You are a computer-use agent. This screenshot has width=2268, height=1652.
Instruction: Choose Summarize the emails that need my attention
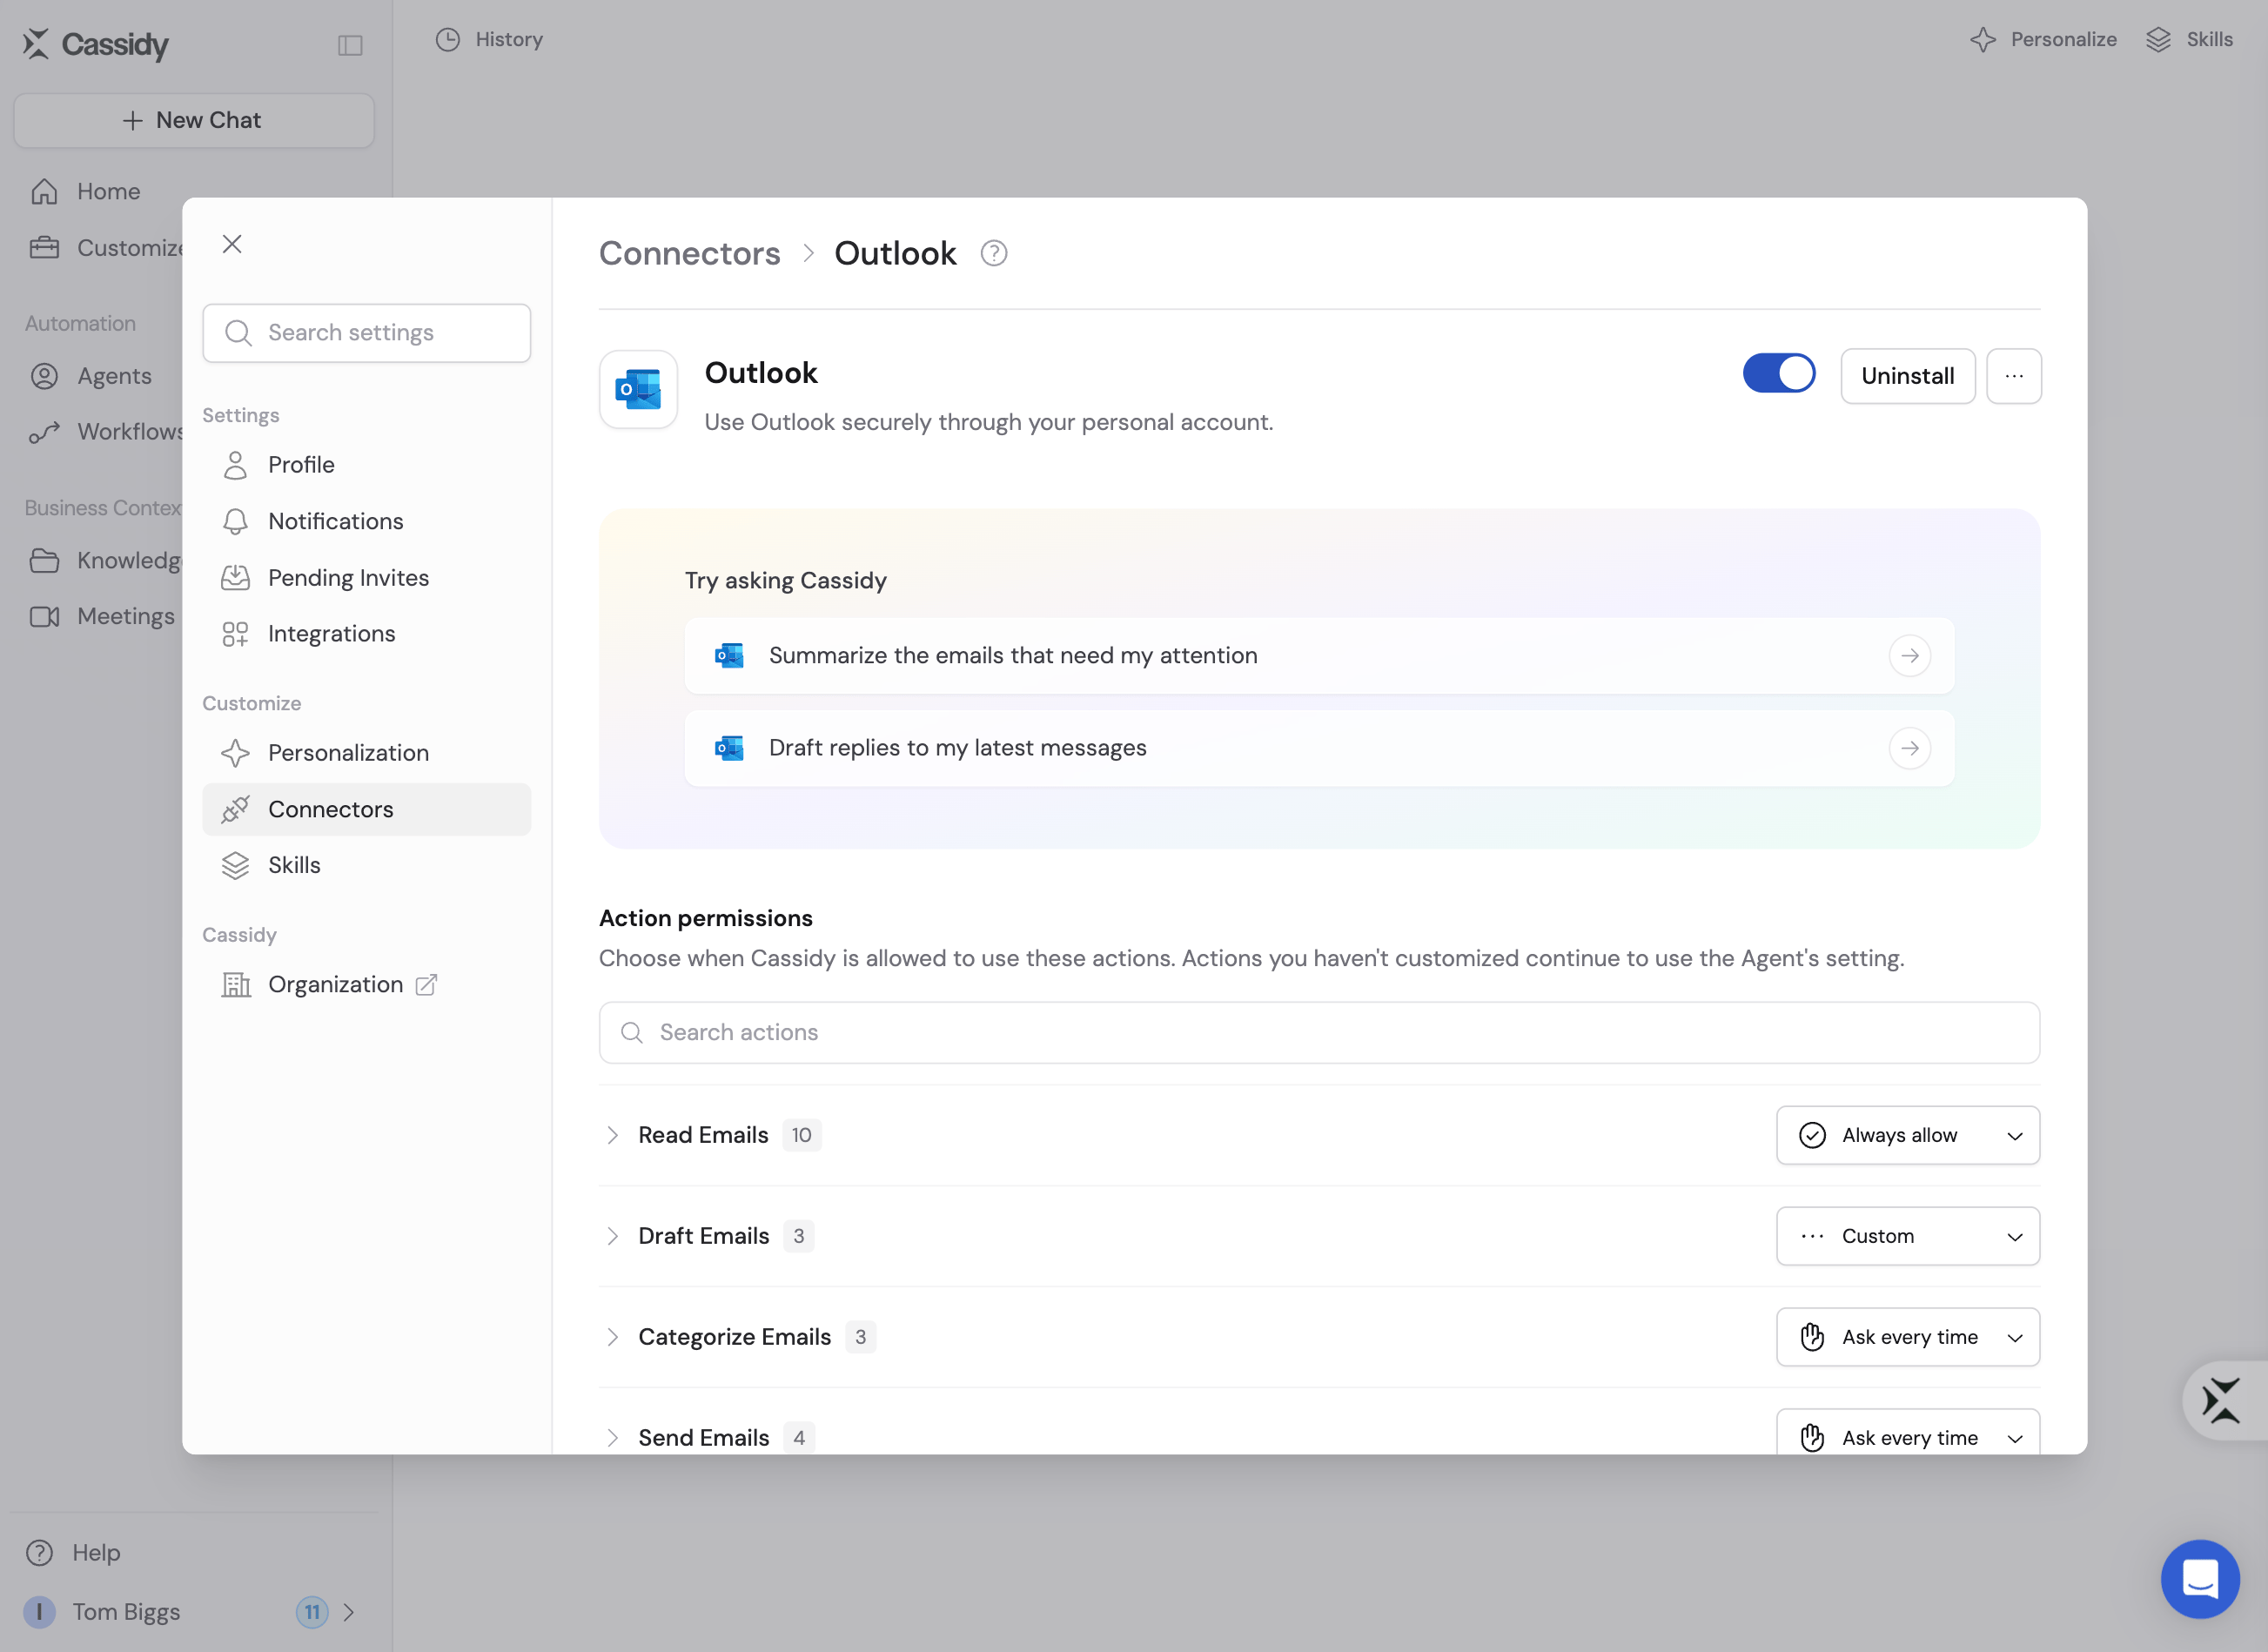pos(1319,656)
